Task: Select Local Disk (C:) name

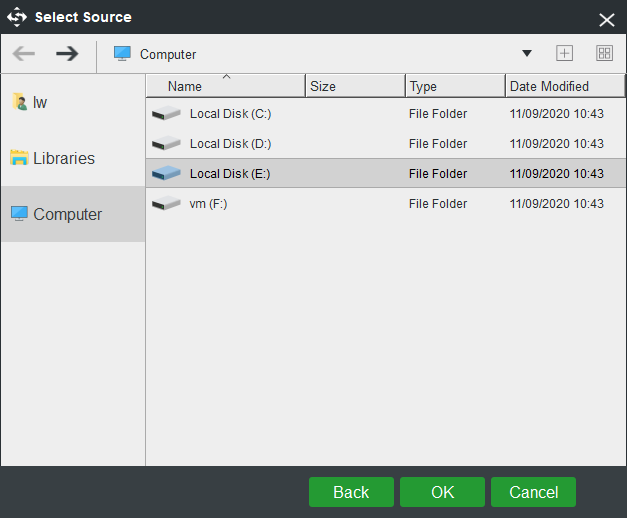Action: click(230, 114)
